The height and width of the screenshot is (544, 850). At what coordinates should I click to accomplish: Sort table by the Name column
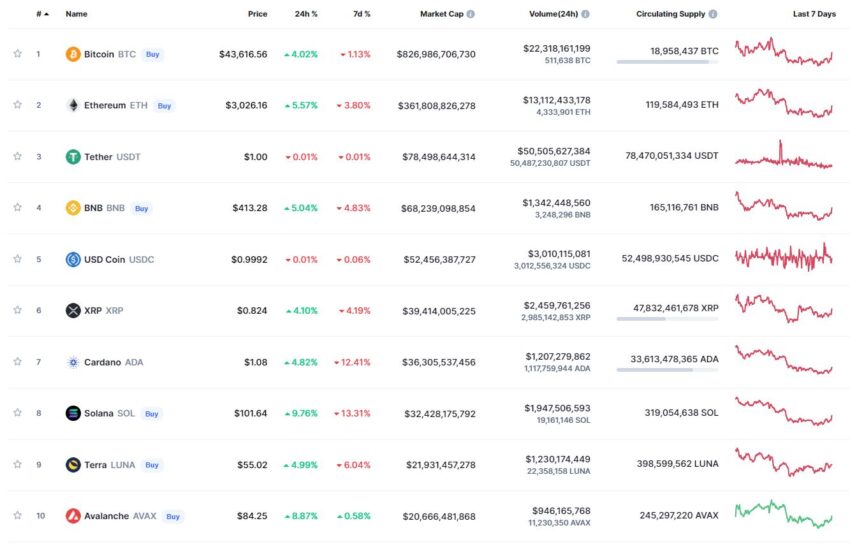pyautogui.click(x=76, y=14)
